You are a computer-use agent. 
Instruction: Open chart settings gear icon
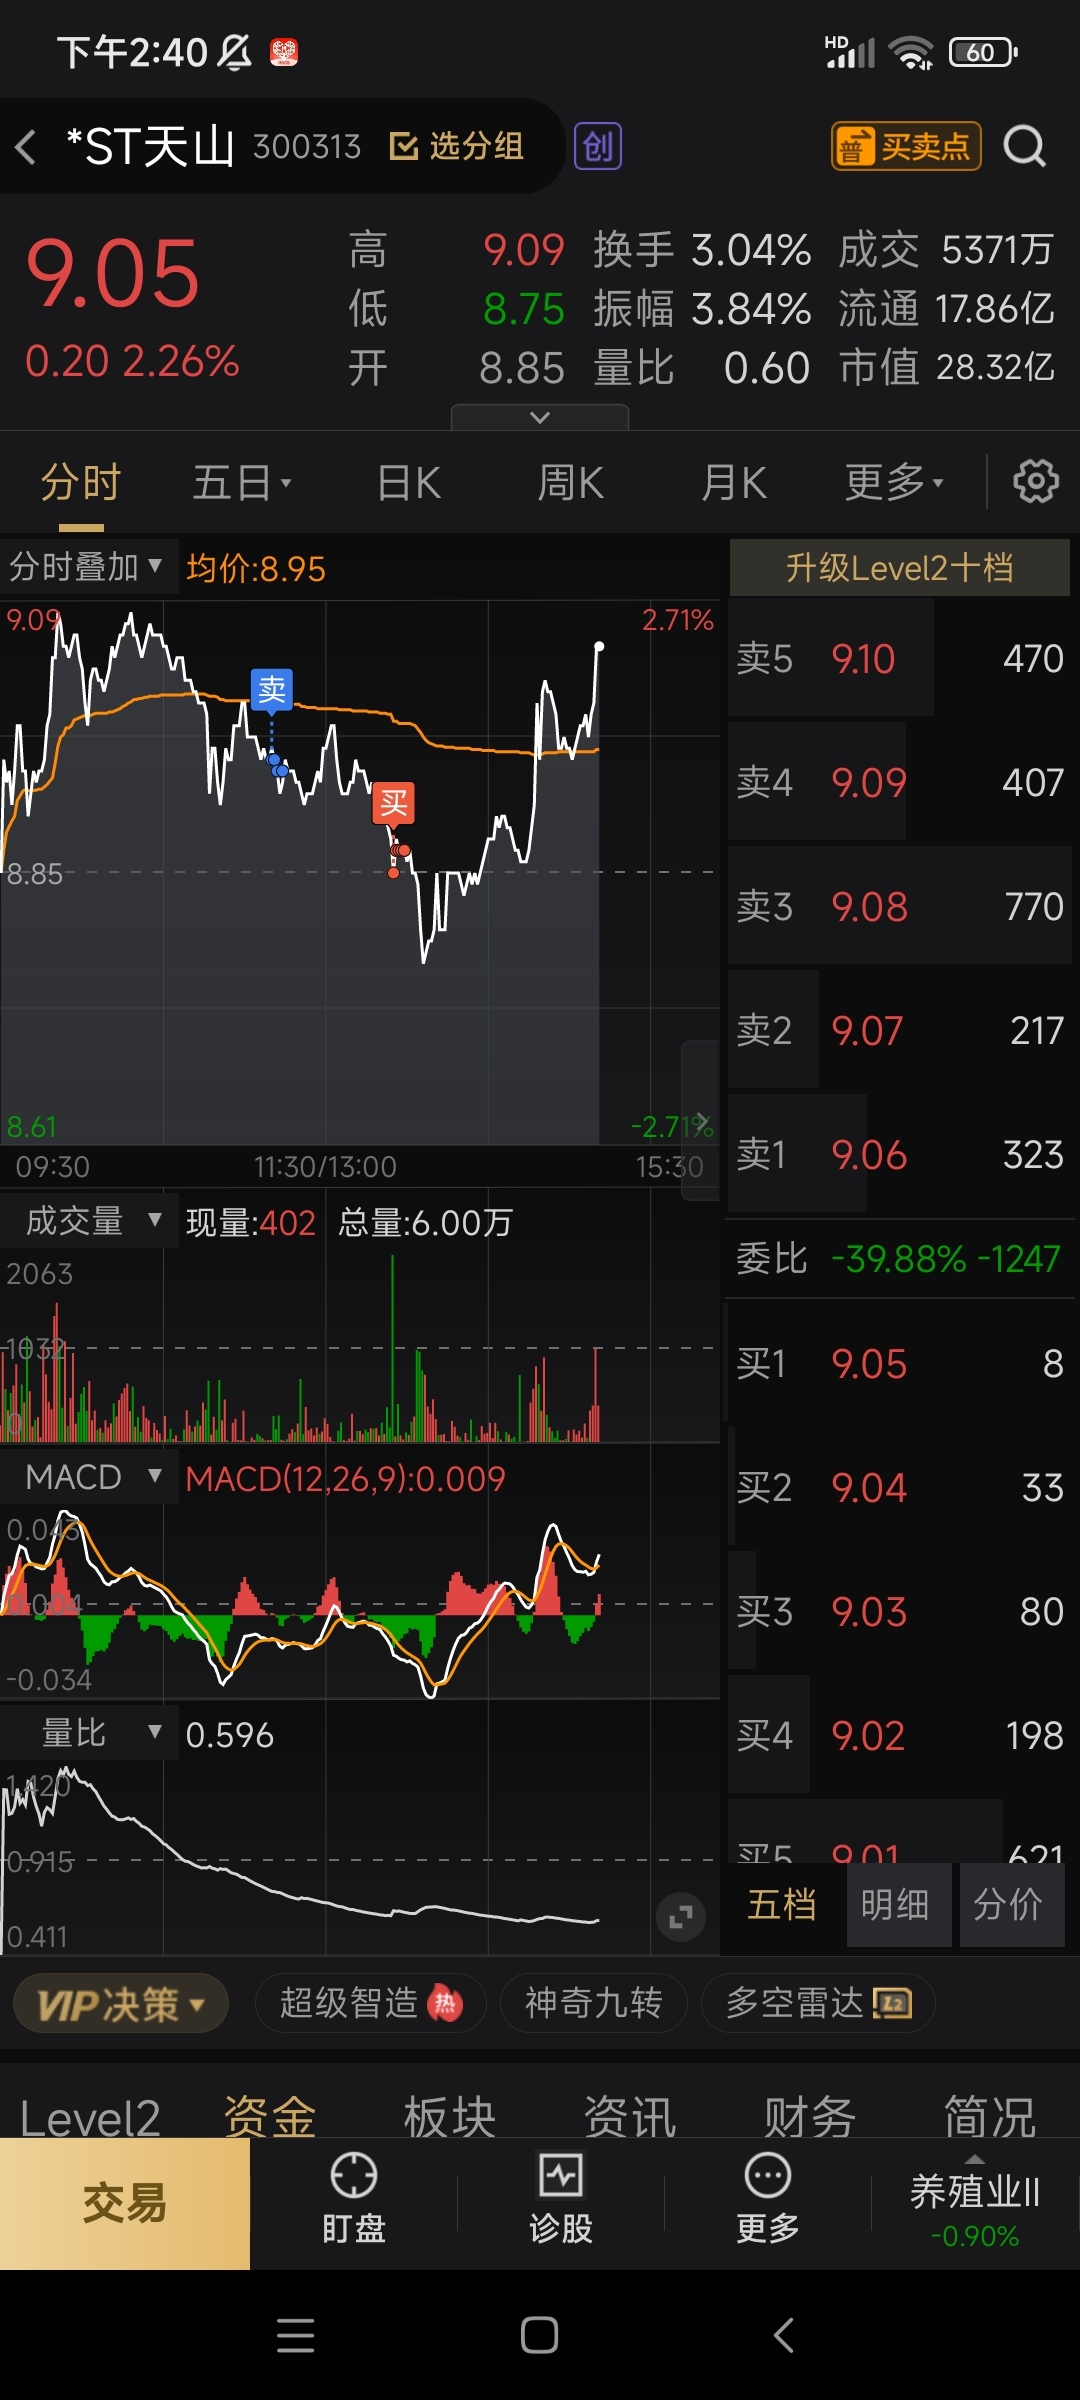coord(1036,482)
